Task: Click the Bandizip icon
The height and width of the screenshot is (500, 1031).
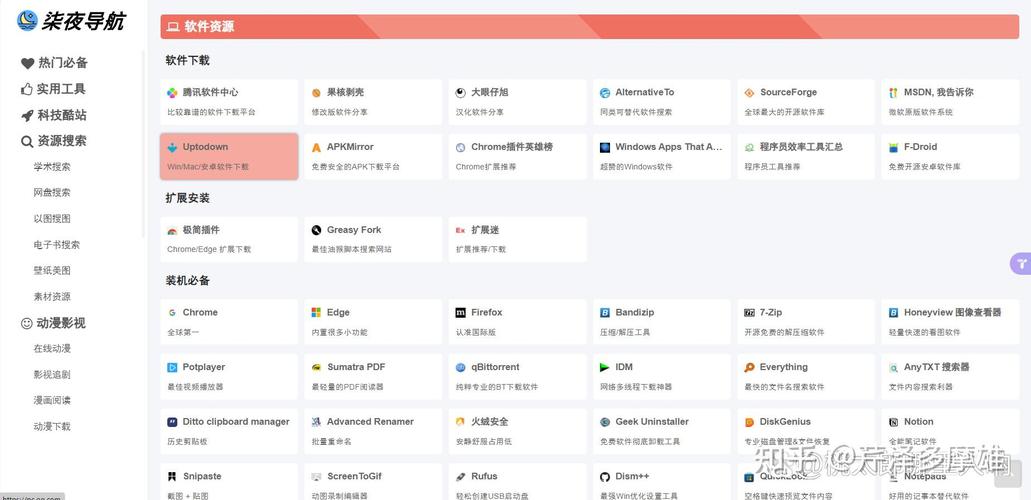Action: [605, 313]
